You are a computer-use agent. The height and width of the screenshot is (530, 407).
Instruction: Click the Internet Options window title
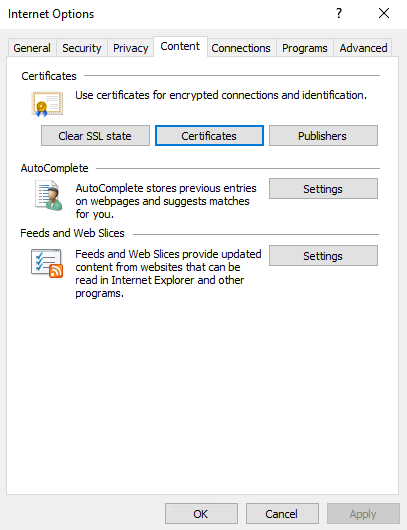pyautogui.click(x=51, y=14)
